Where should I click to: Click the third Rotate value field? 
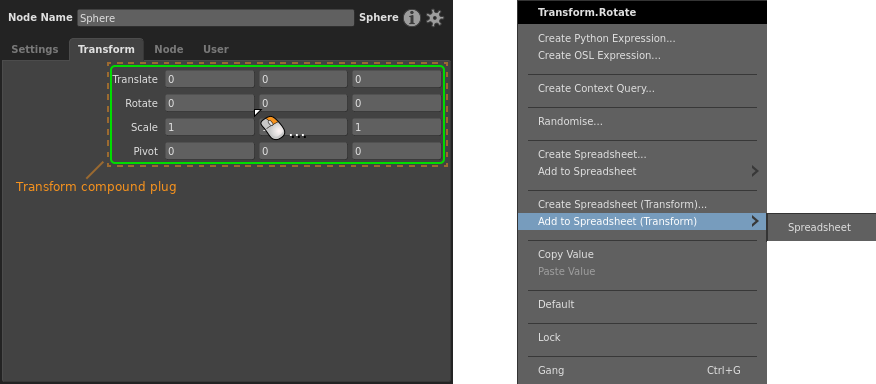click(x=397, y=103)
